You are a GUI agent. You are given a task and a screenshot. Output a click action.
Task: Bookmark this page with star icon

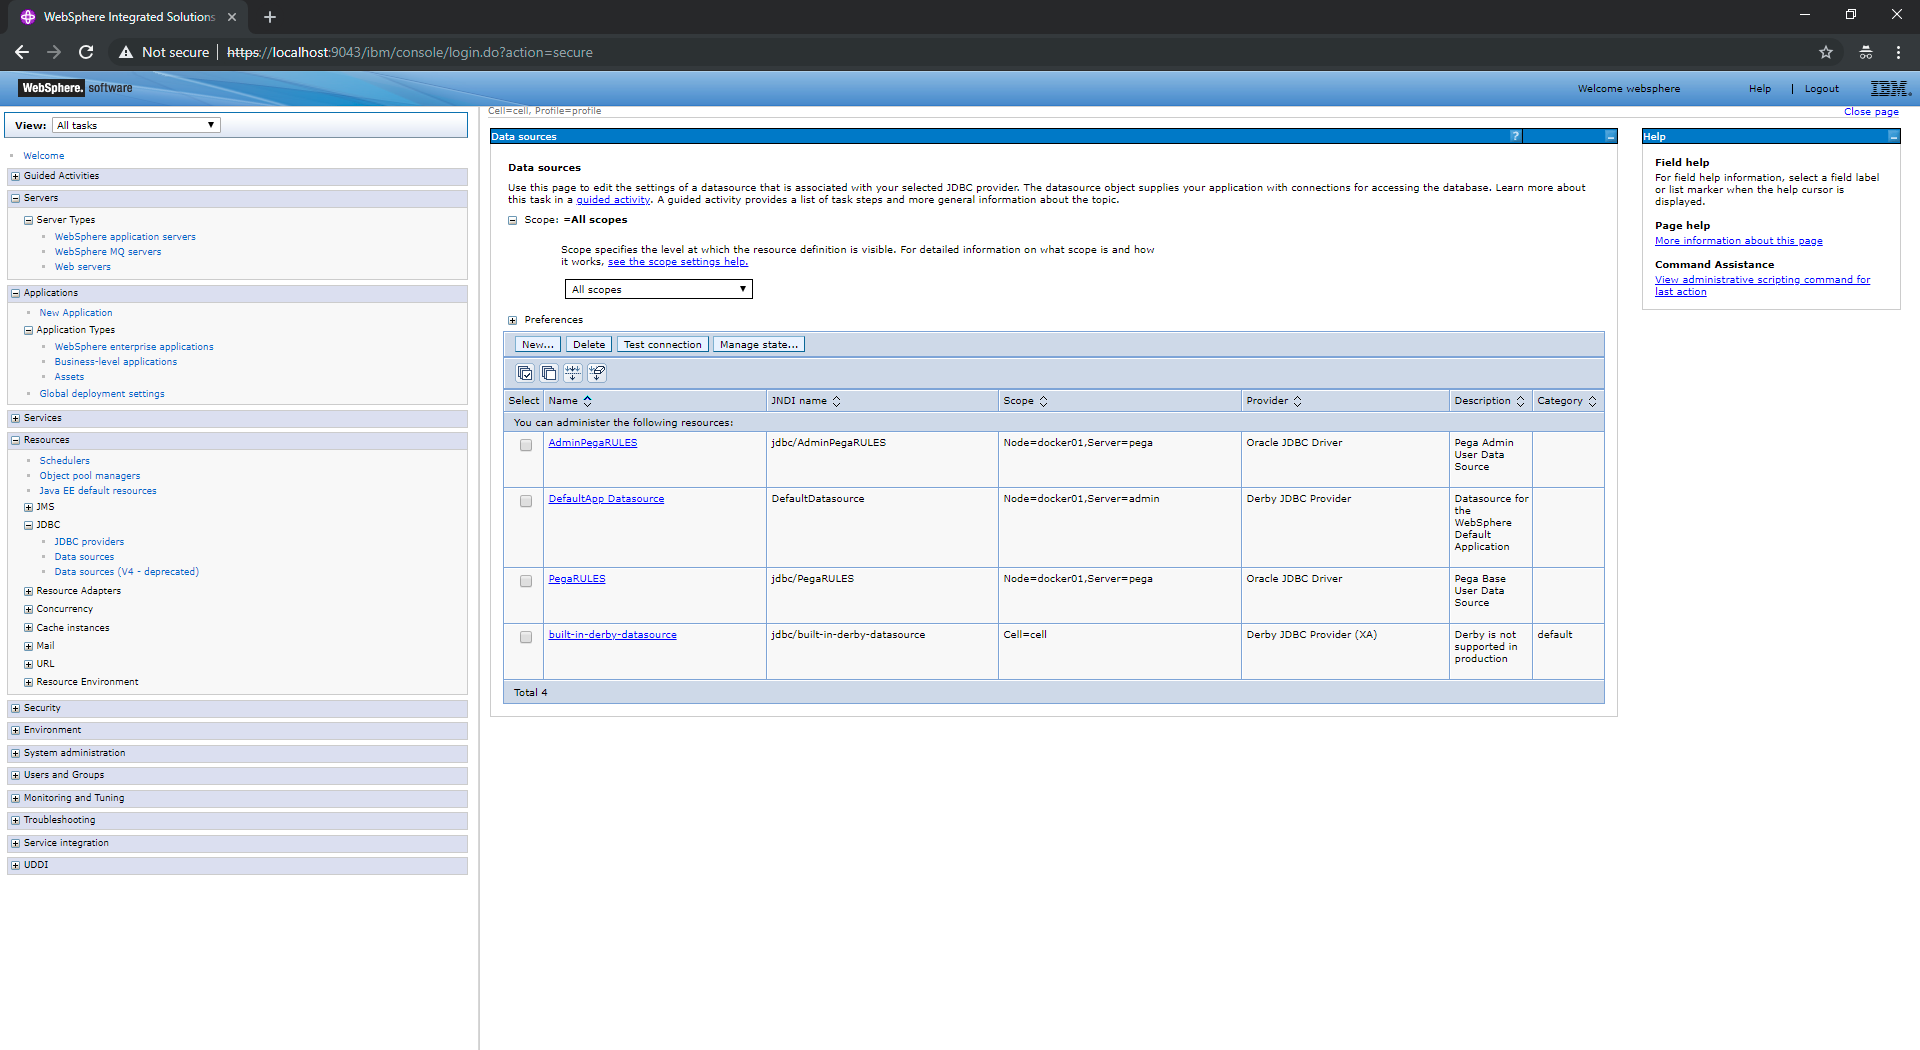(x=1826, y=52)
